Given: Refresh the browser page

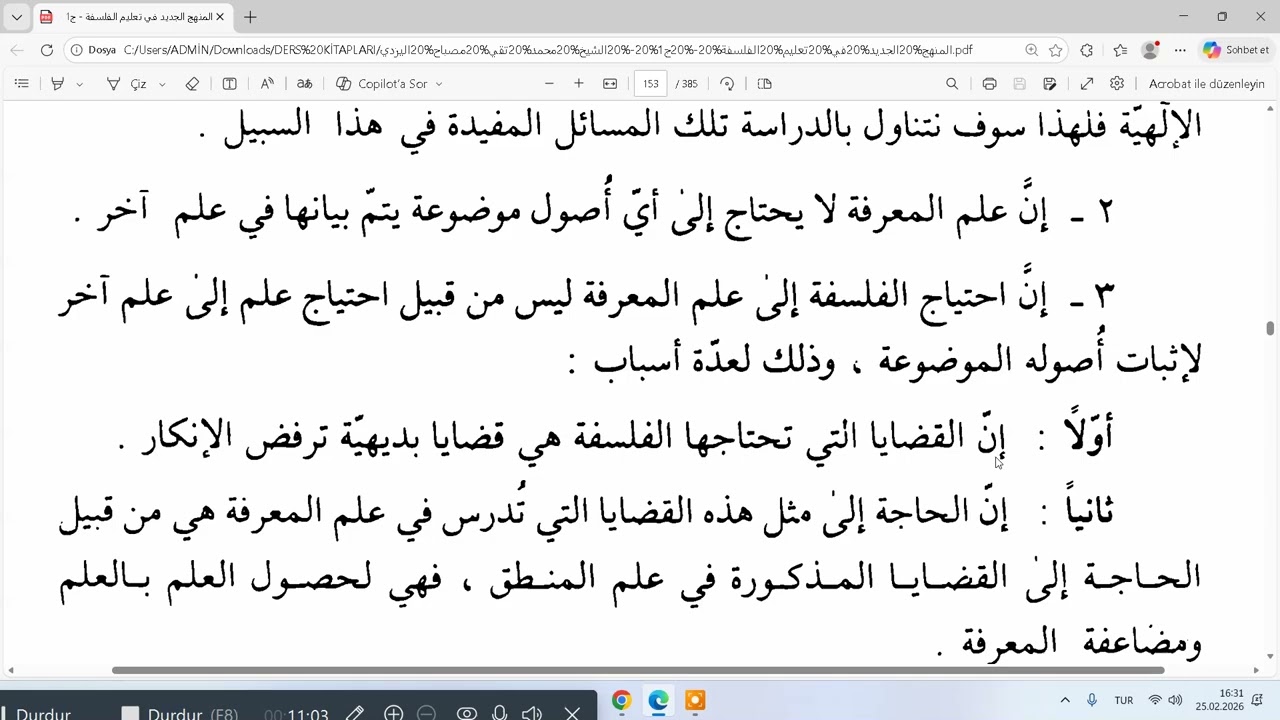Looking at the screenshot, I should (47, 50).
